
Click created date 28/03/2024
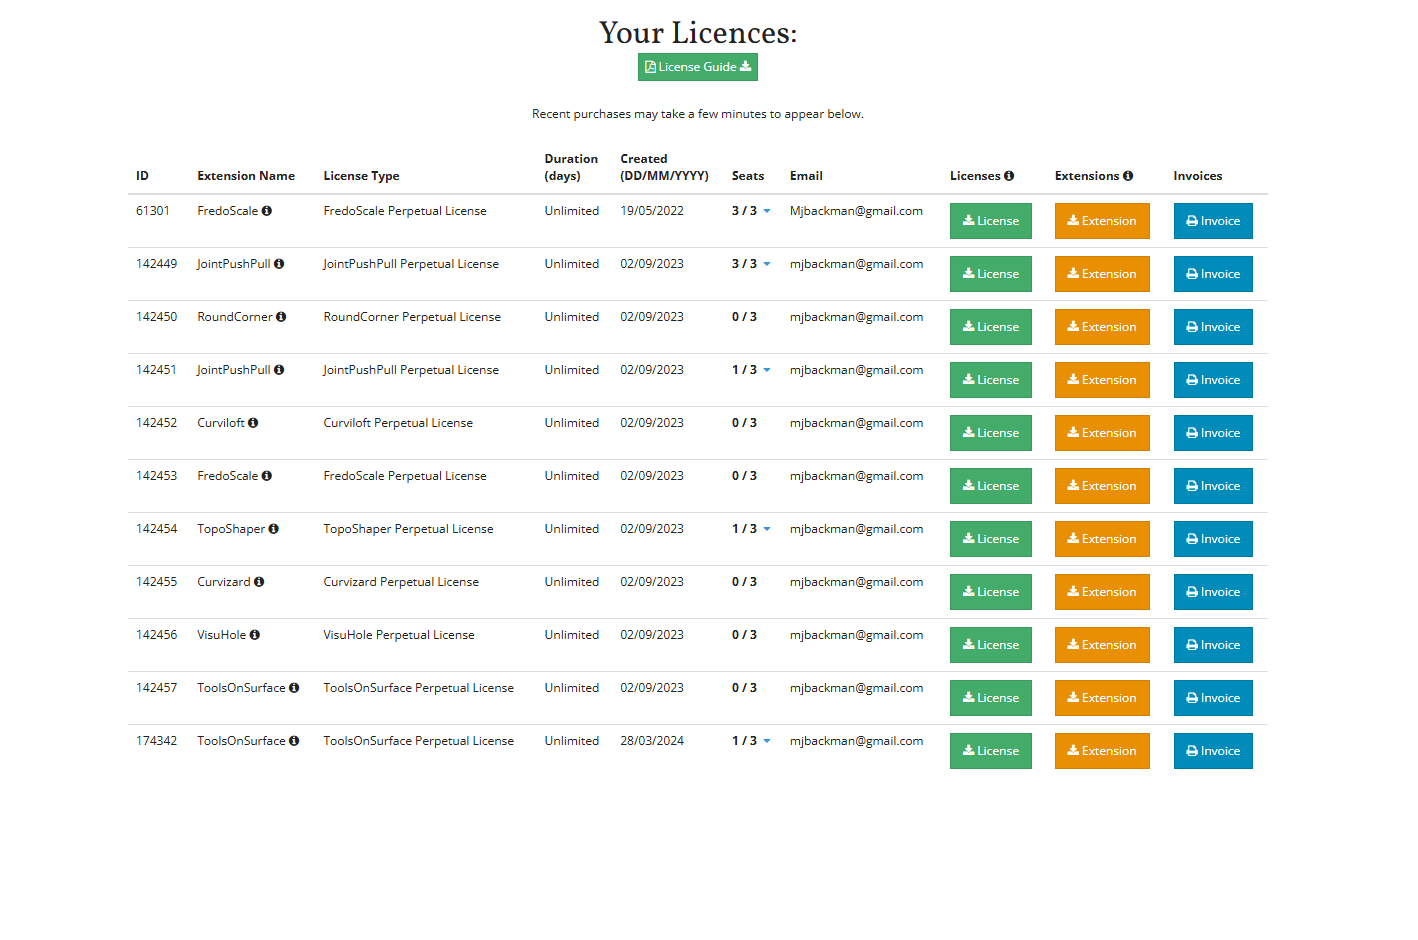click(652, 741)
